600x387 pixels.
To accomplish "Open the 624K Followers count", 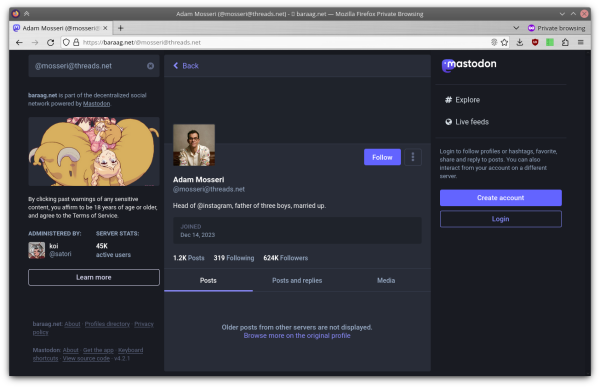I will point(285,258).
